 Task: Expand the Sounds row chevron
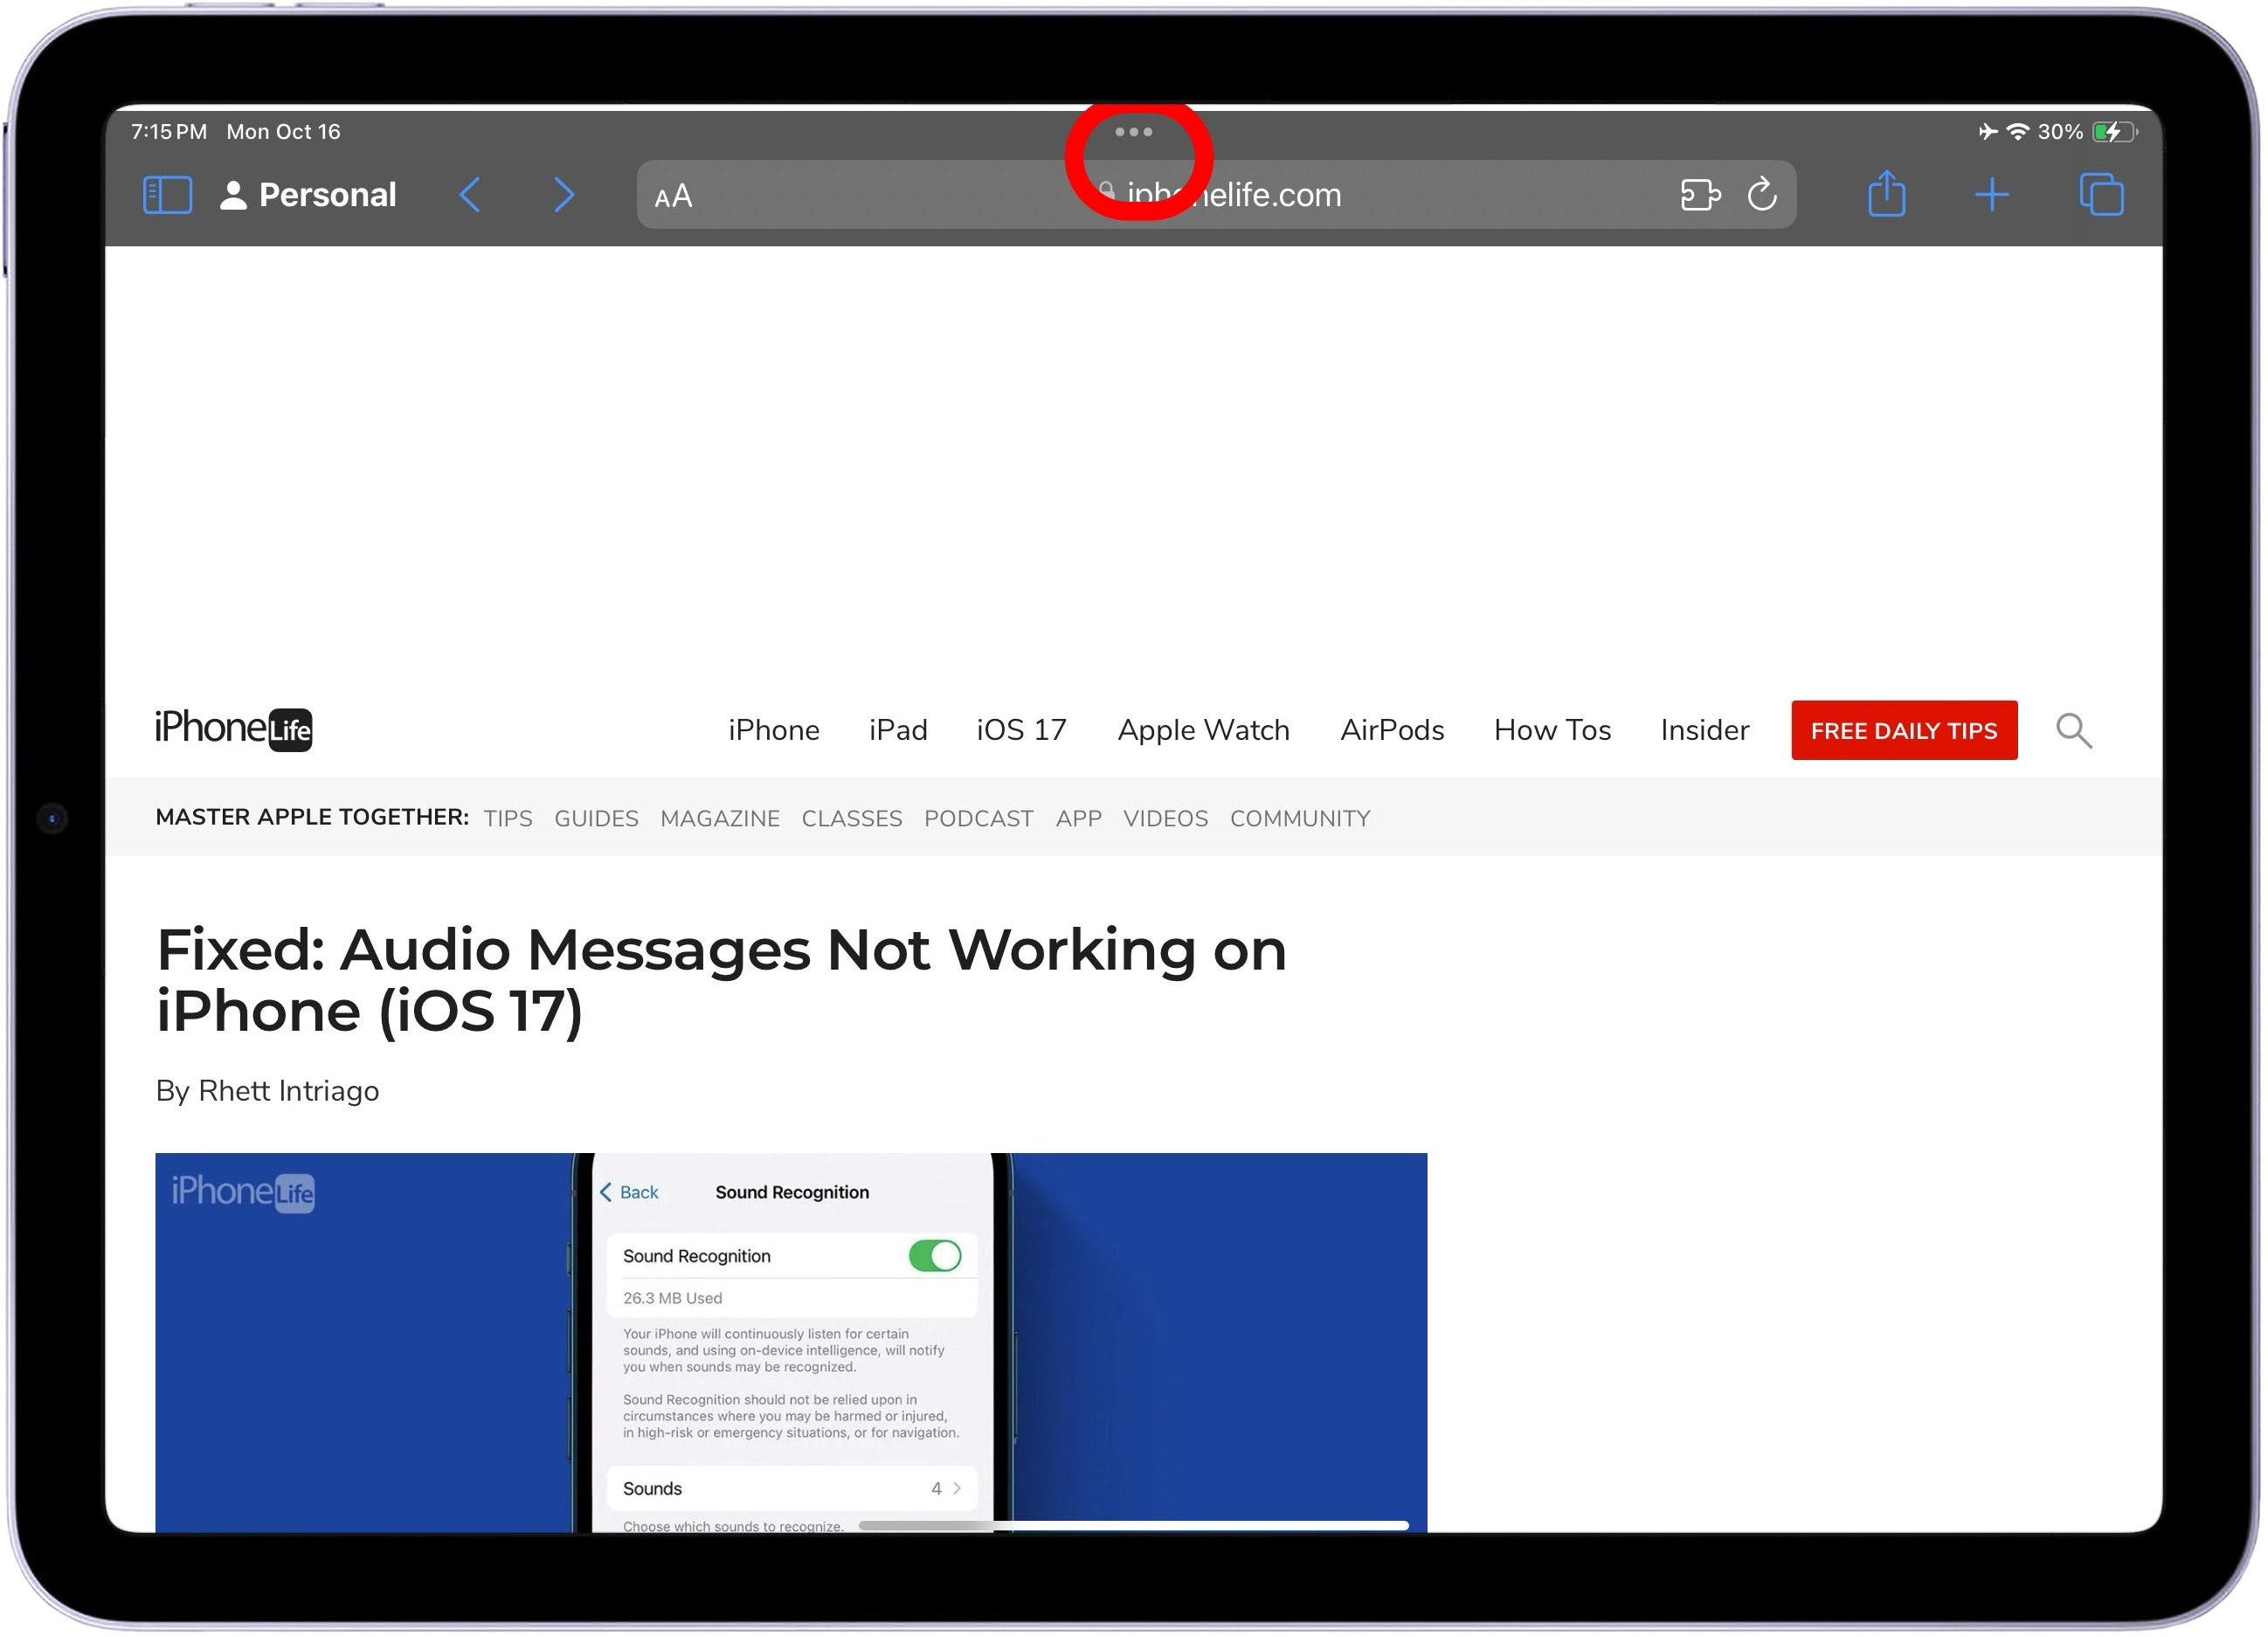956,1489
